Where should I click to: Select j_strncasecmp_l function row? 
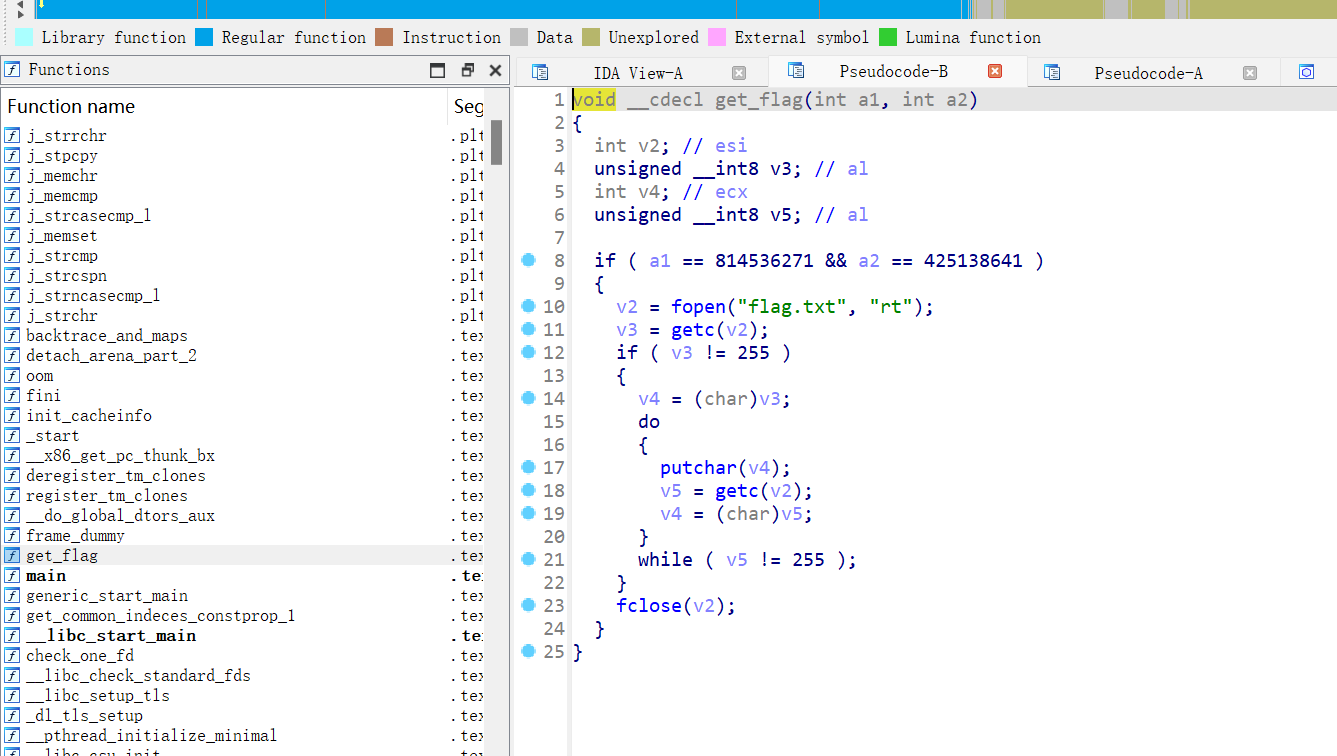pyautogui.click(x=243, y=296)
